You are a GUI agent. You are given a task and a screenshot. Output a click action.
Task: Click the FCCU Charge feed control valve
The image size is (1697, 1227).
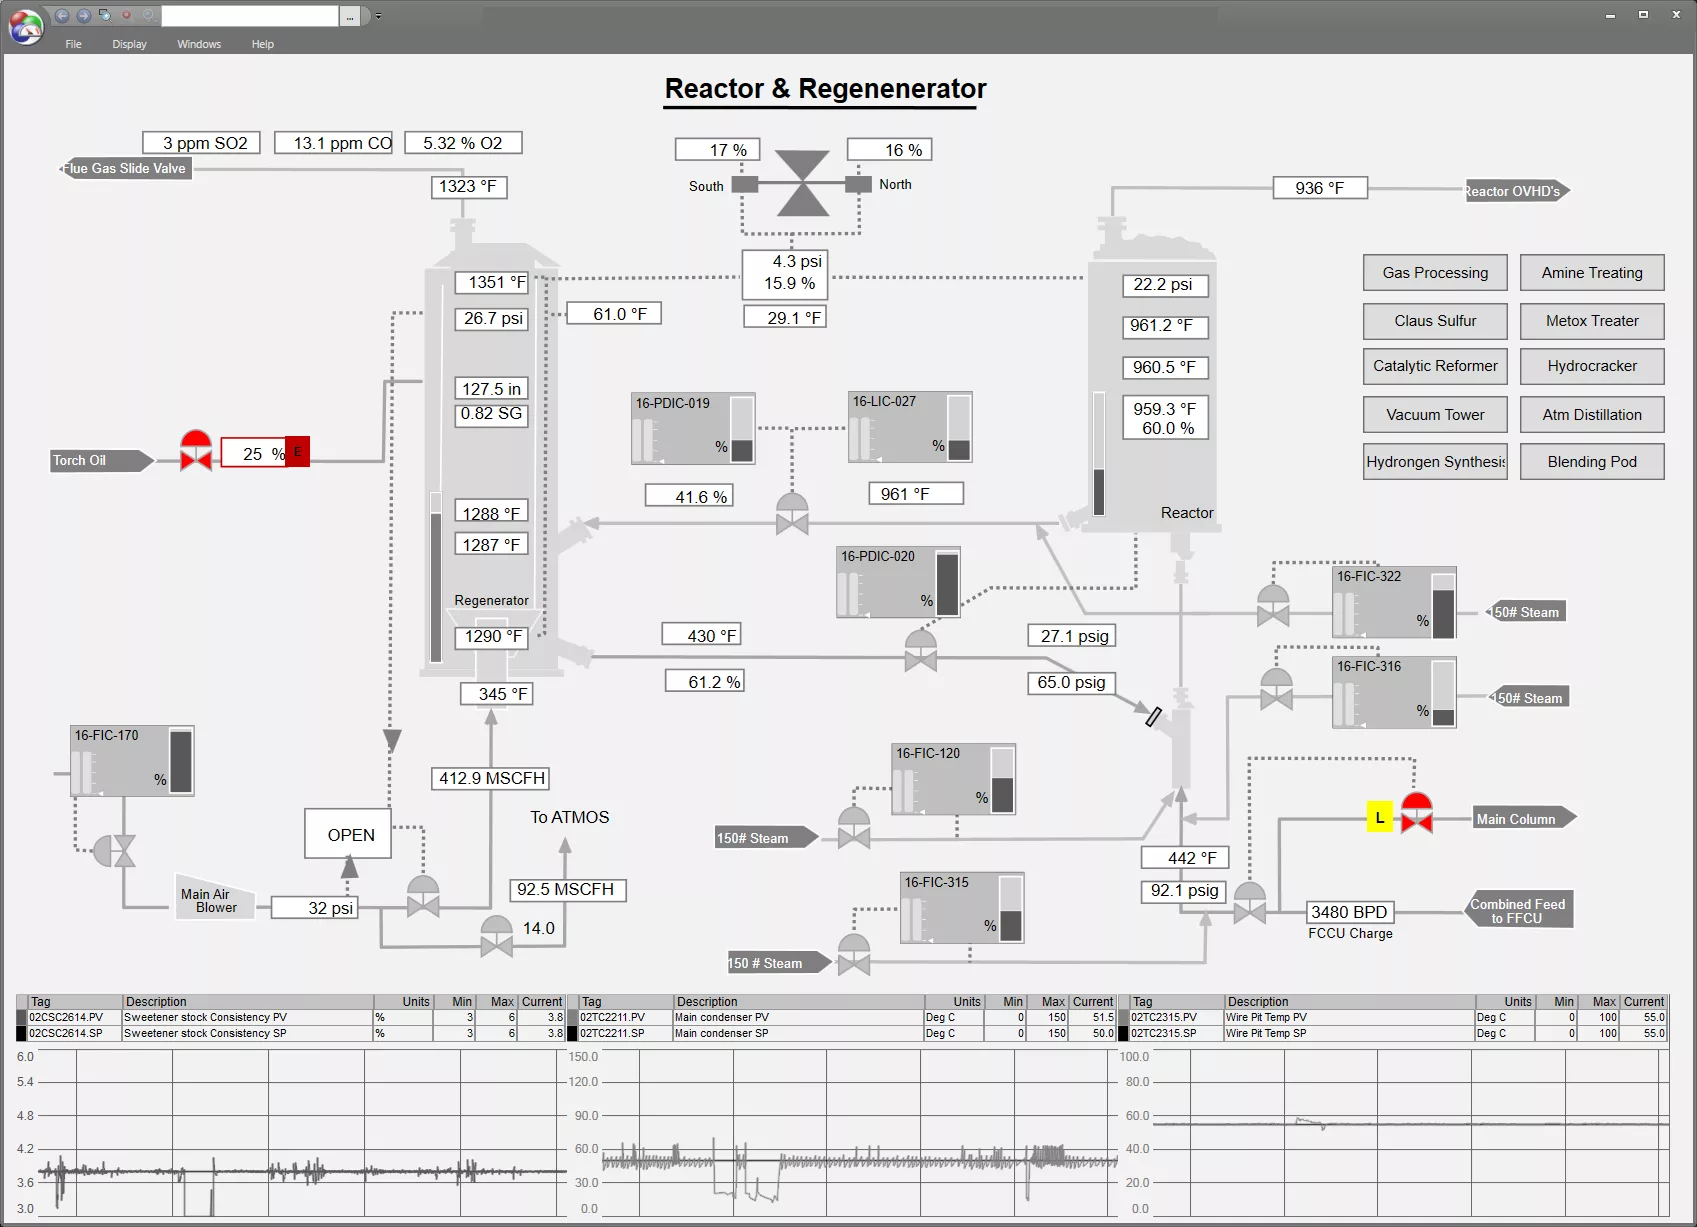(x=1249, y=902)
